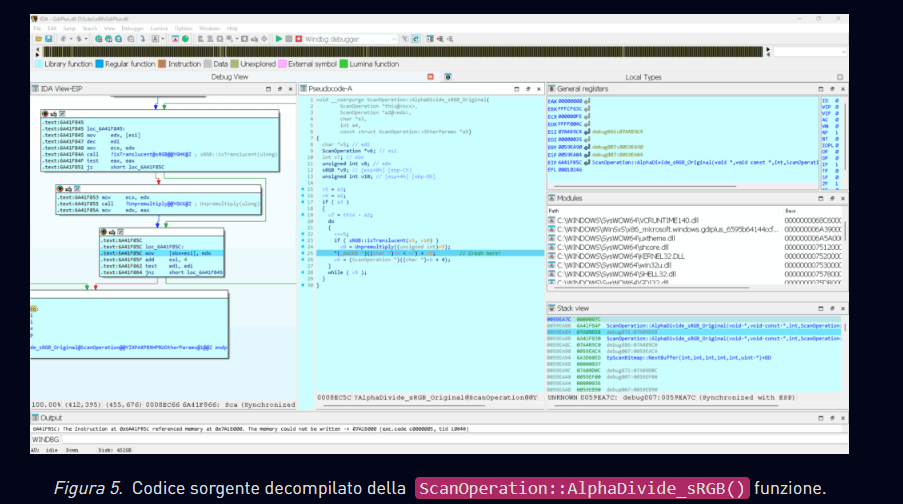Image resolution: width=903 pixels, height=504 pixels.
Task: Switch to the Local Types tab
Action: coord(643,77)
